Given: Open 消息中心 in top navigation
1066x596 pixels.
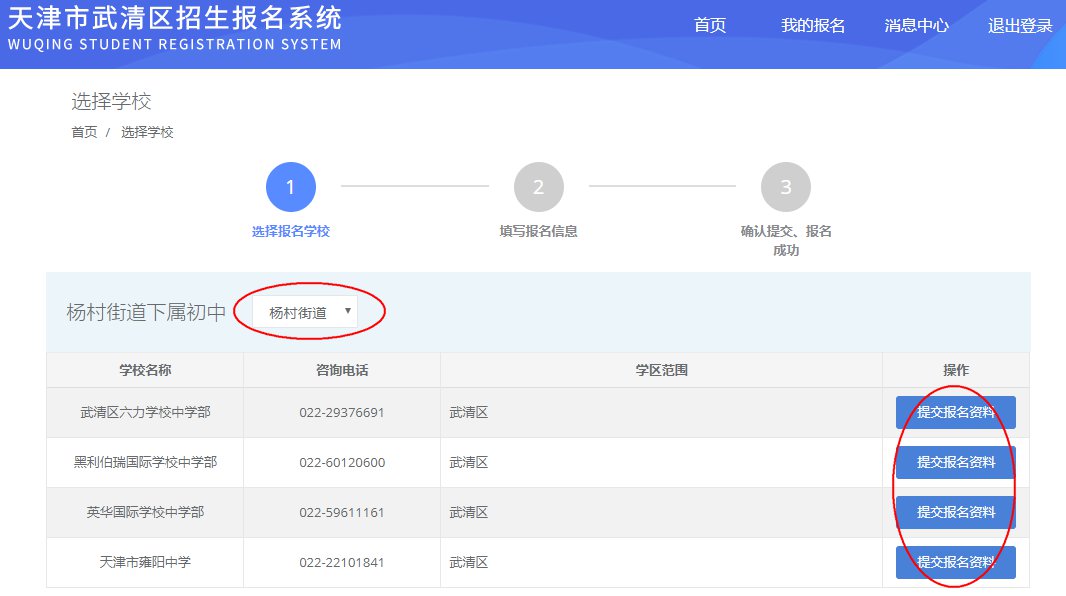Looking at the screenshot, I should [x=916, y=26].
